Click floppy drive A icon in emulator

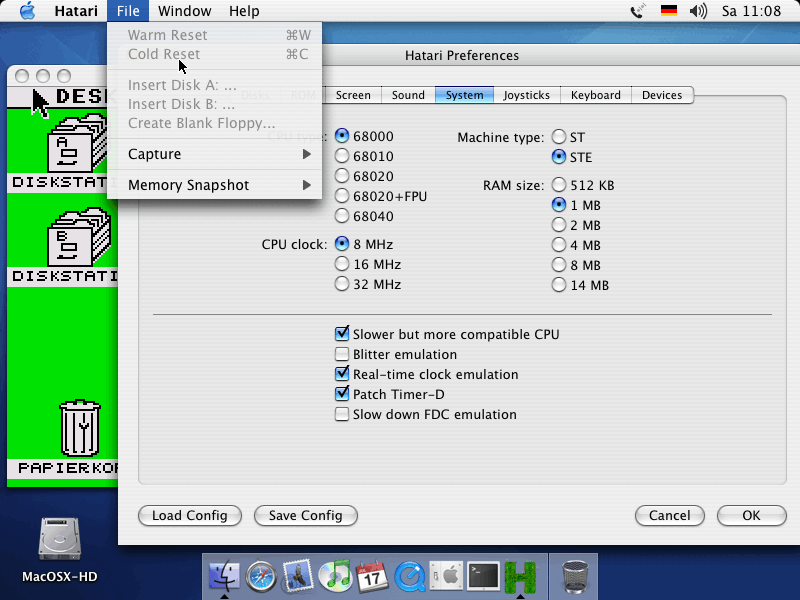(x=77, y=143)
